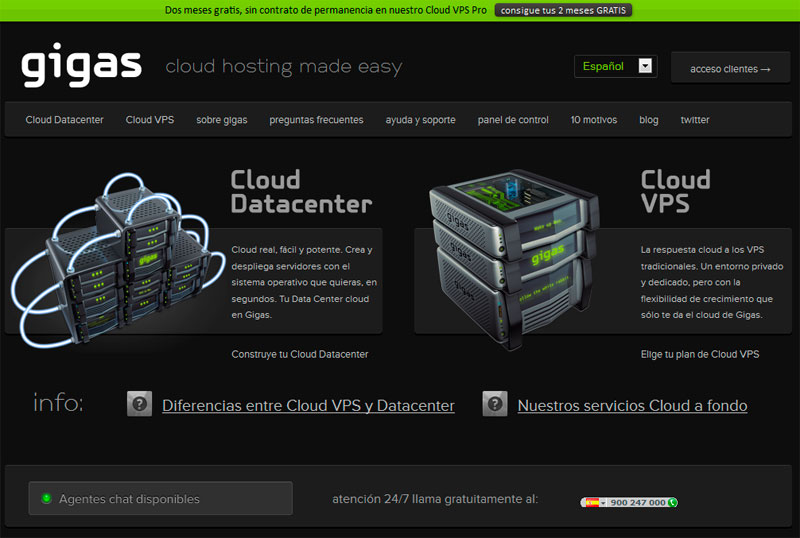Viewport: 800px width, 538px height.
Task: Click the Cloud VPS heading
Action: pyautogui.click(x=675, y=192)
